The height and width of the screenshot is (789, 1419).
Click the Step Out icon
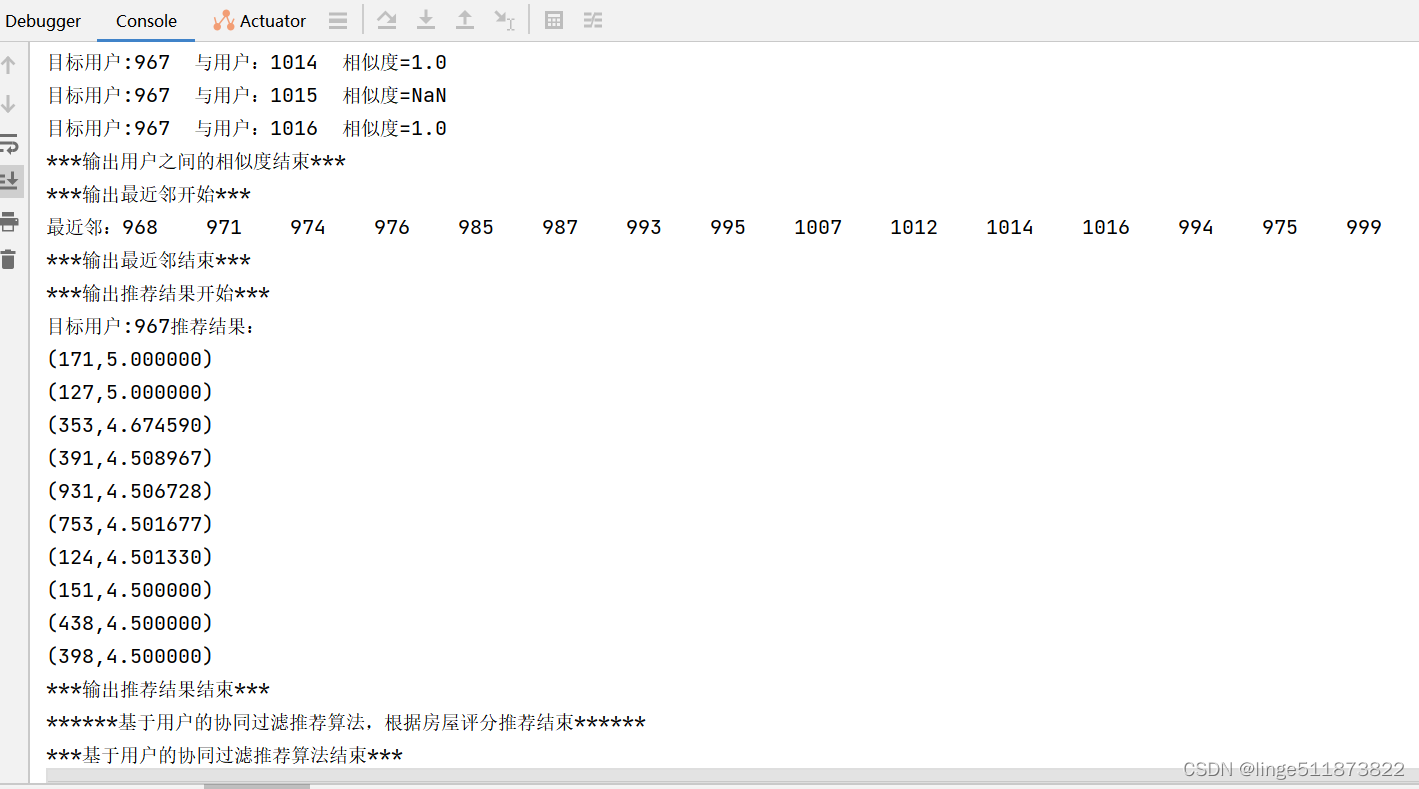click(x=465, y=20)
